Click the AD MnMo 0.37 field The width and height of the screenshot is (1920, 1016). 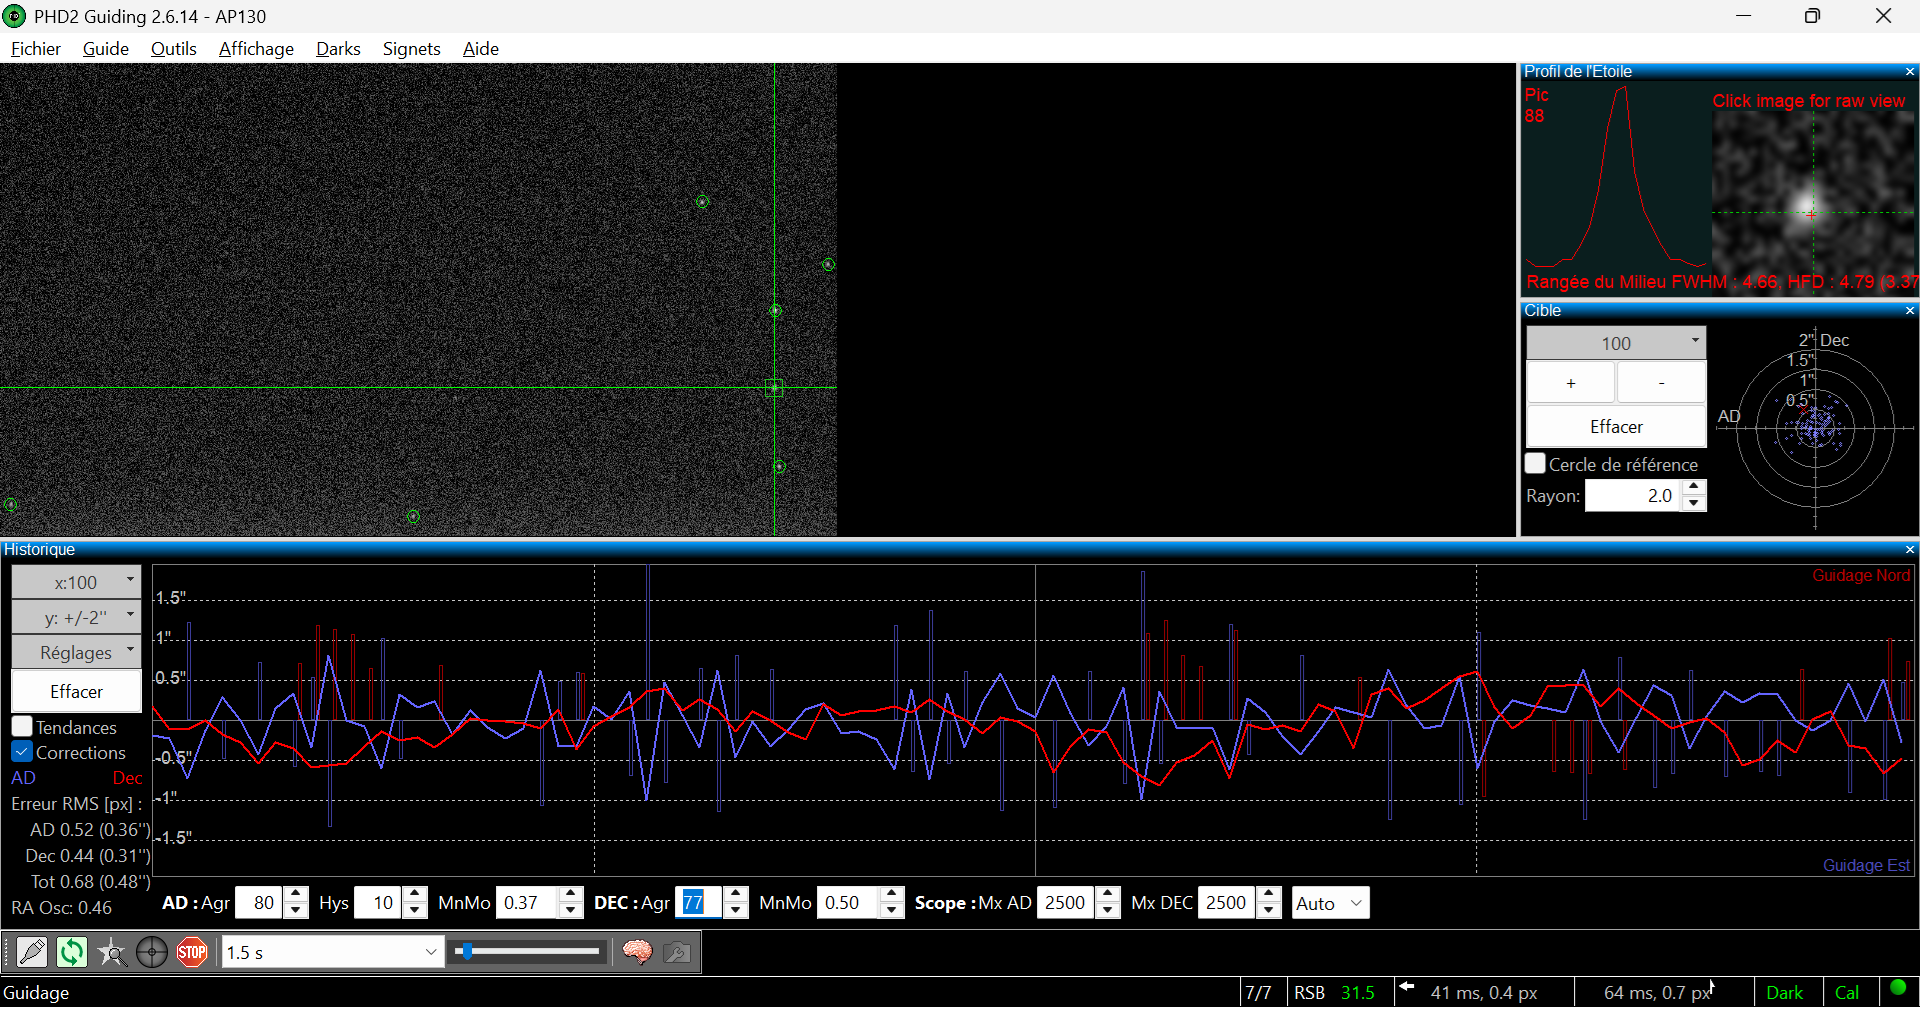527,903
